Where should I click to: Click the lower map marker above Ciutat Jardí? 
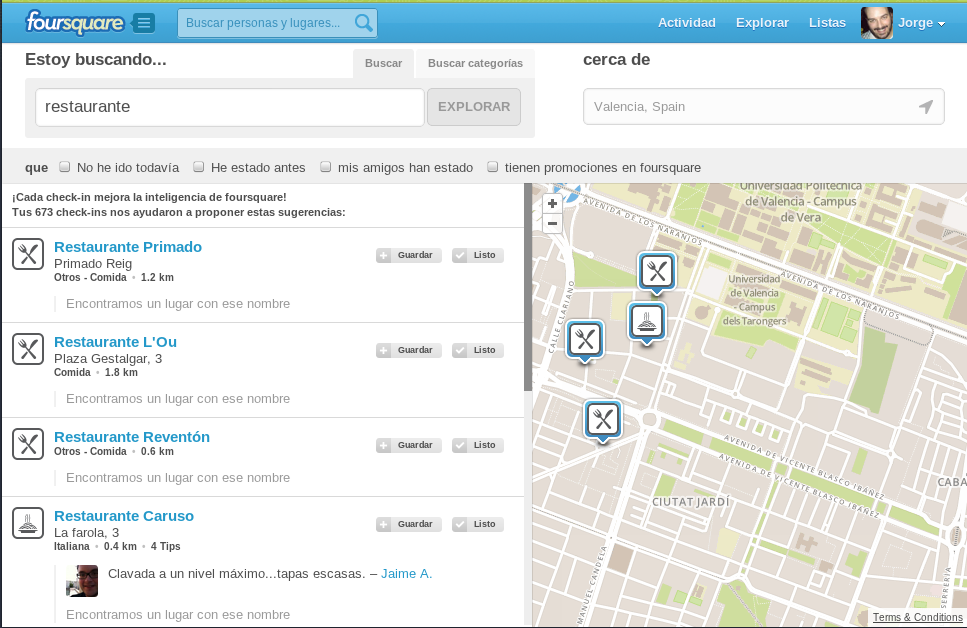click(603, 421)
